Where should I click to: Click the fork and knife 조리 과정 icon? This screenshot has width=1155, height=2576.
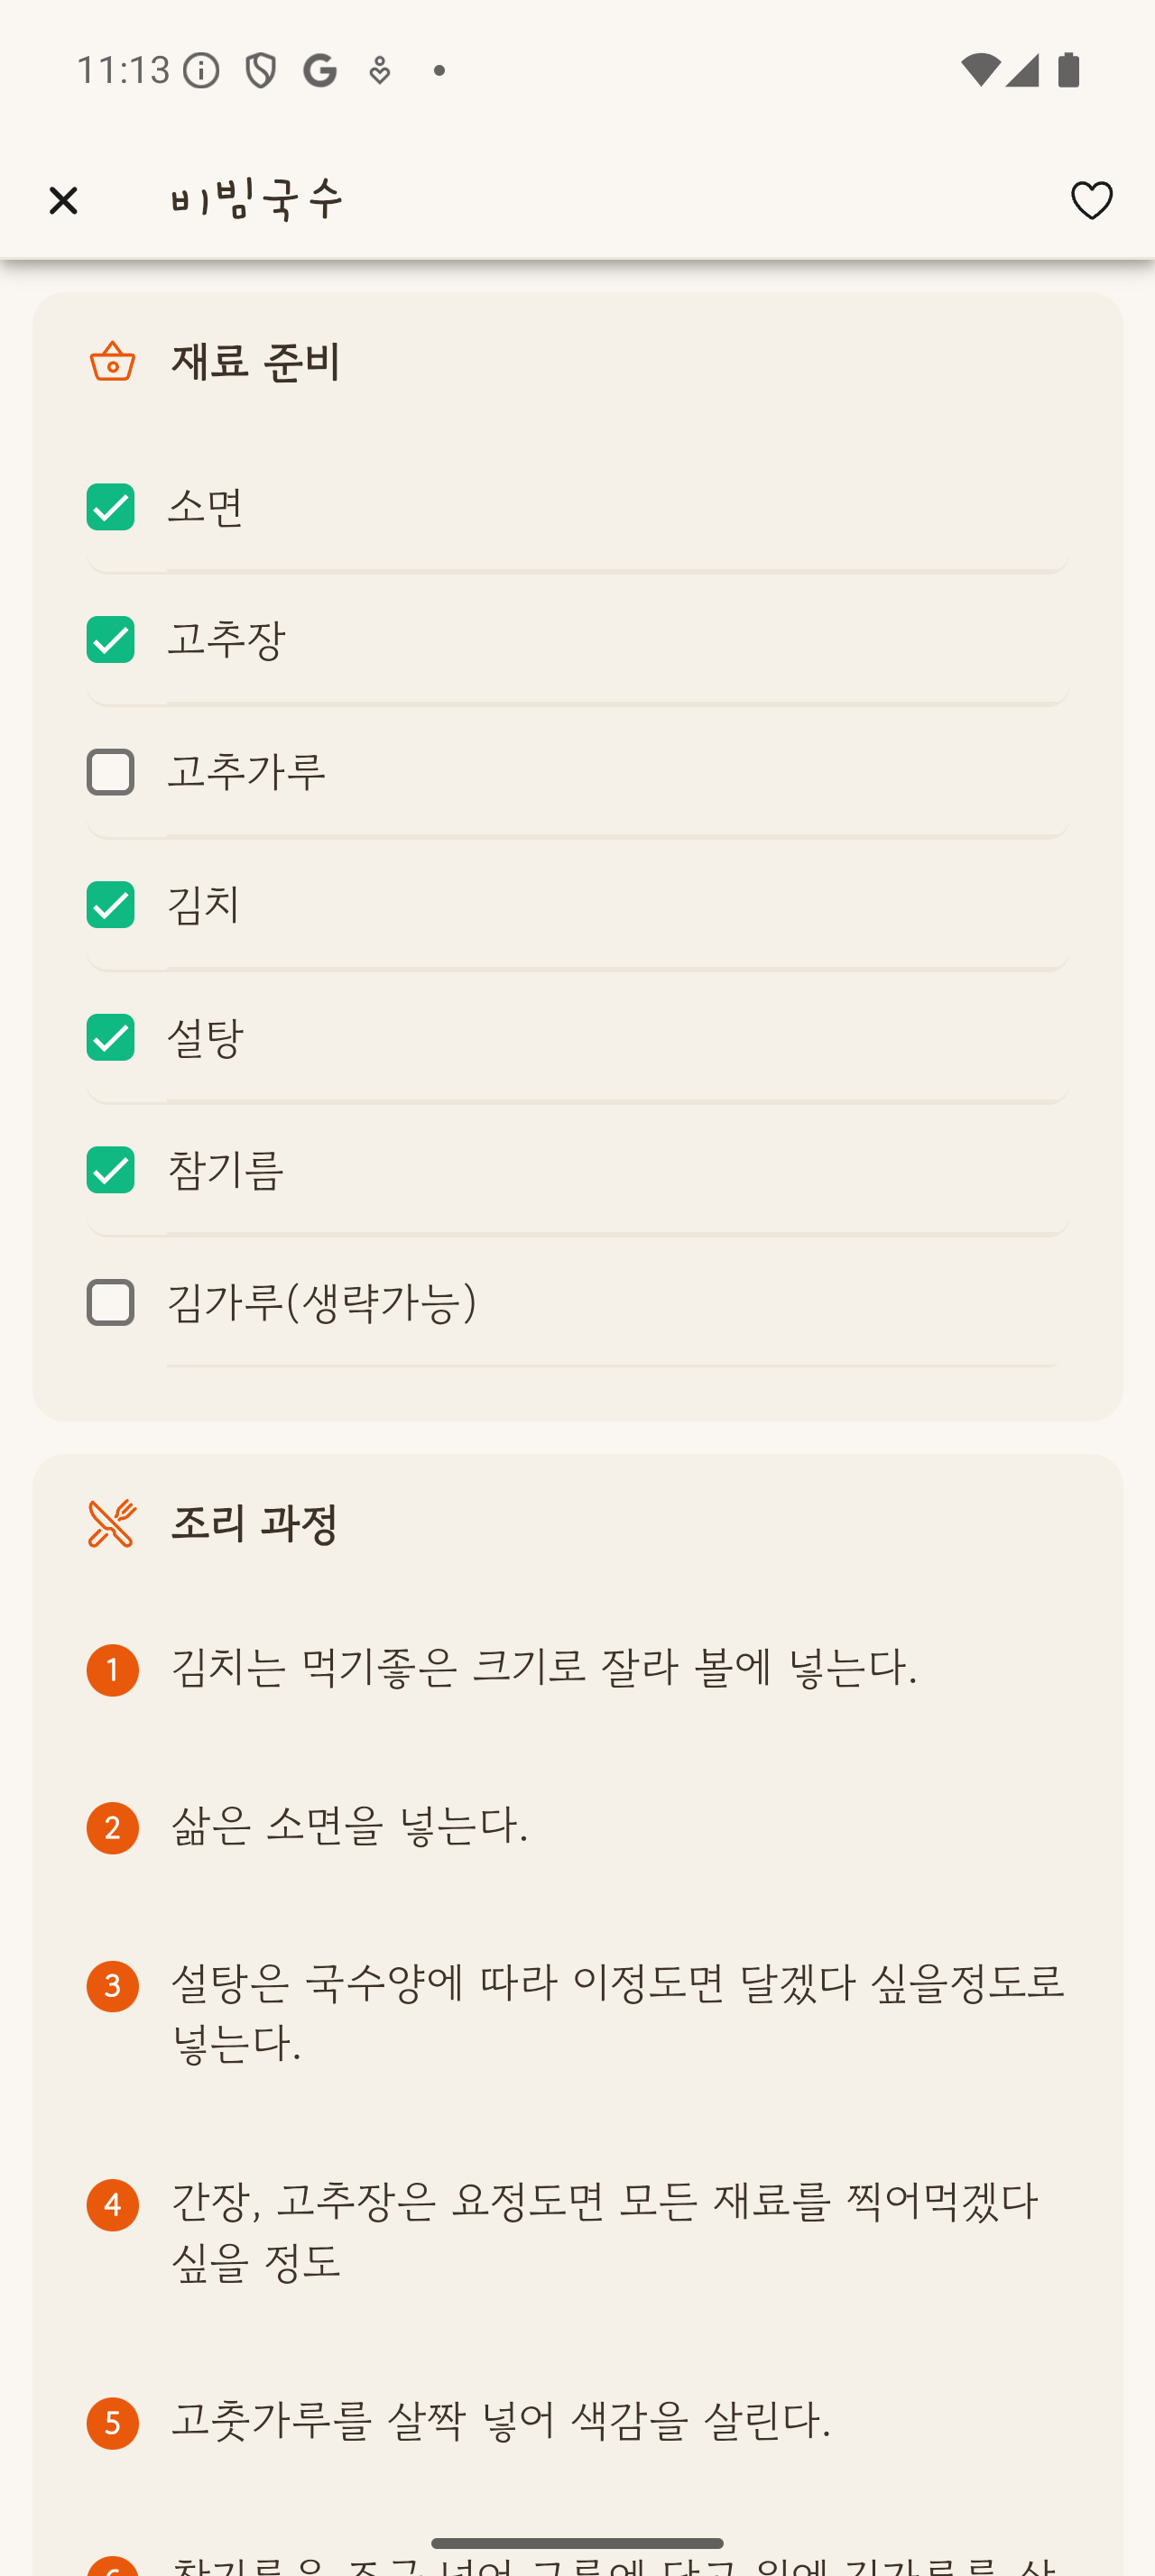tap(112, 1523)
